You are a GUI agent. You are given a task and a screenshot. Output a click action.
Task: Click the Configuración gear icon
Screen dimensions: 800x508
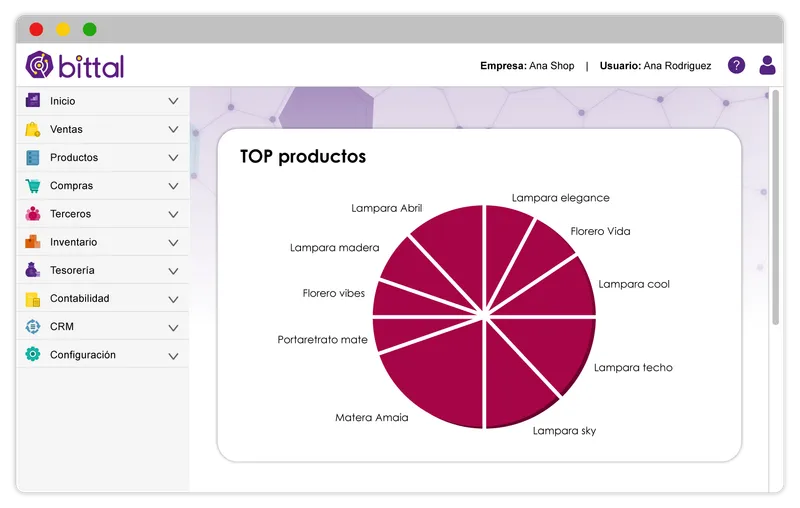point(33,354)
